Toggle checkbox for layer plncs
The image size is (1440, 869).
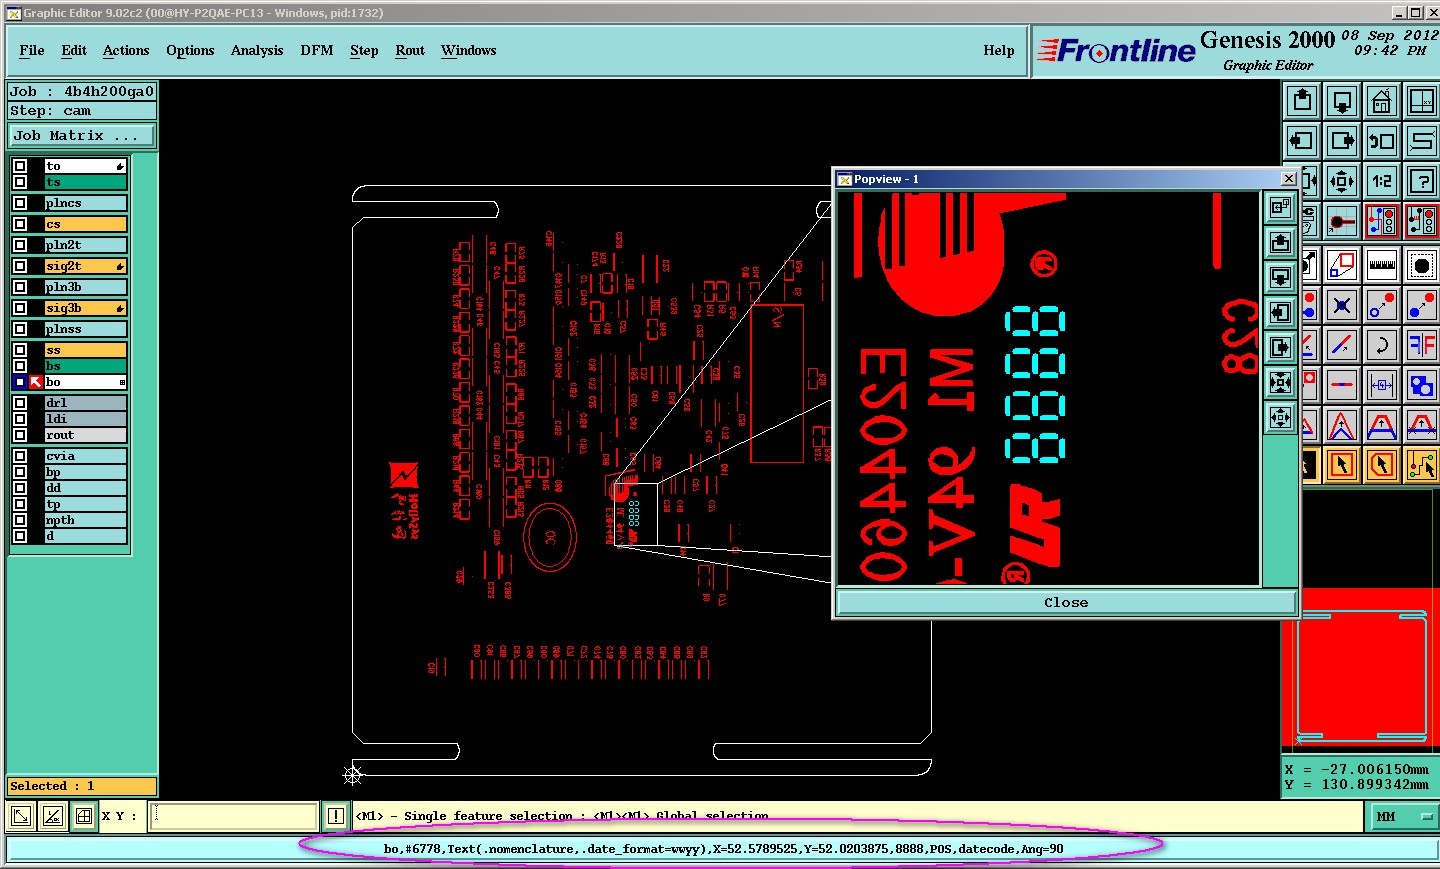(x=20, y=203)
